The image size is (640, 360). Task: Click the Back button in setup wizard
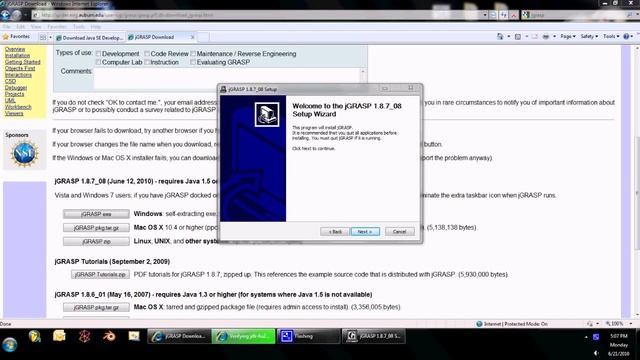coord(335,231)
